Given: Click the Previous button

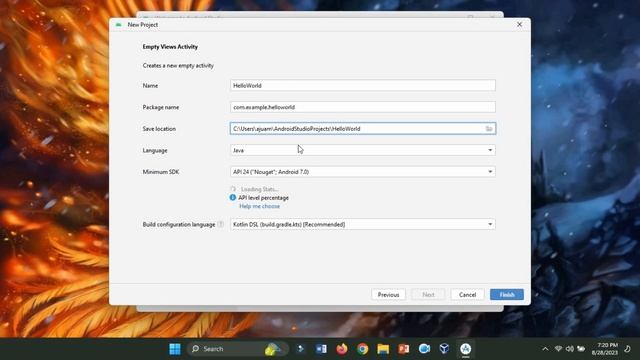Looking at the screenshot, I should point(389,295).
